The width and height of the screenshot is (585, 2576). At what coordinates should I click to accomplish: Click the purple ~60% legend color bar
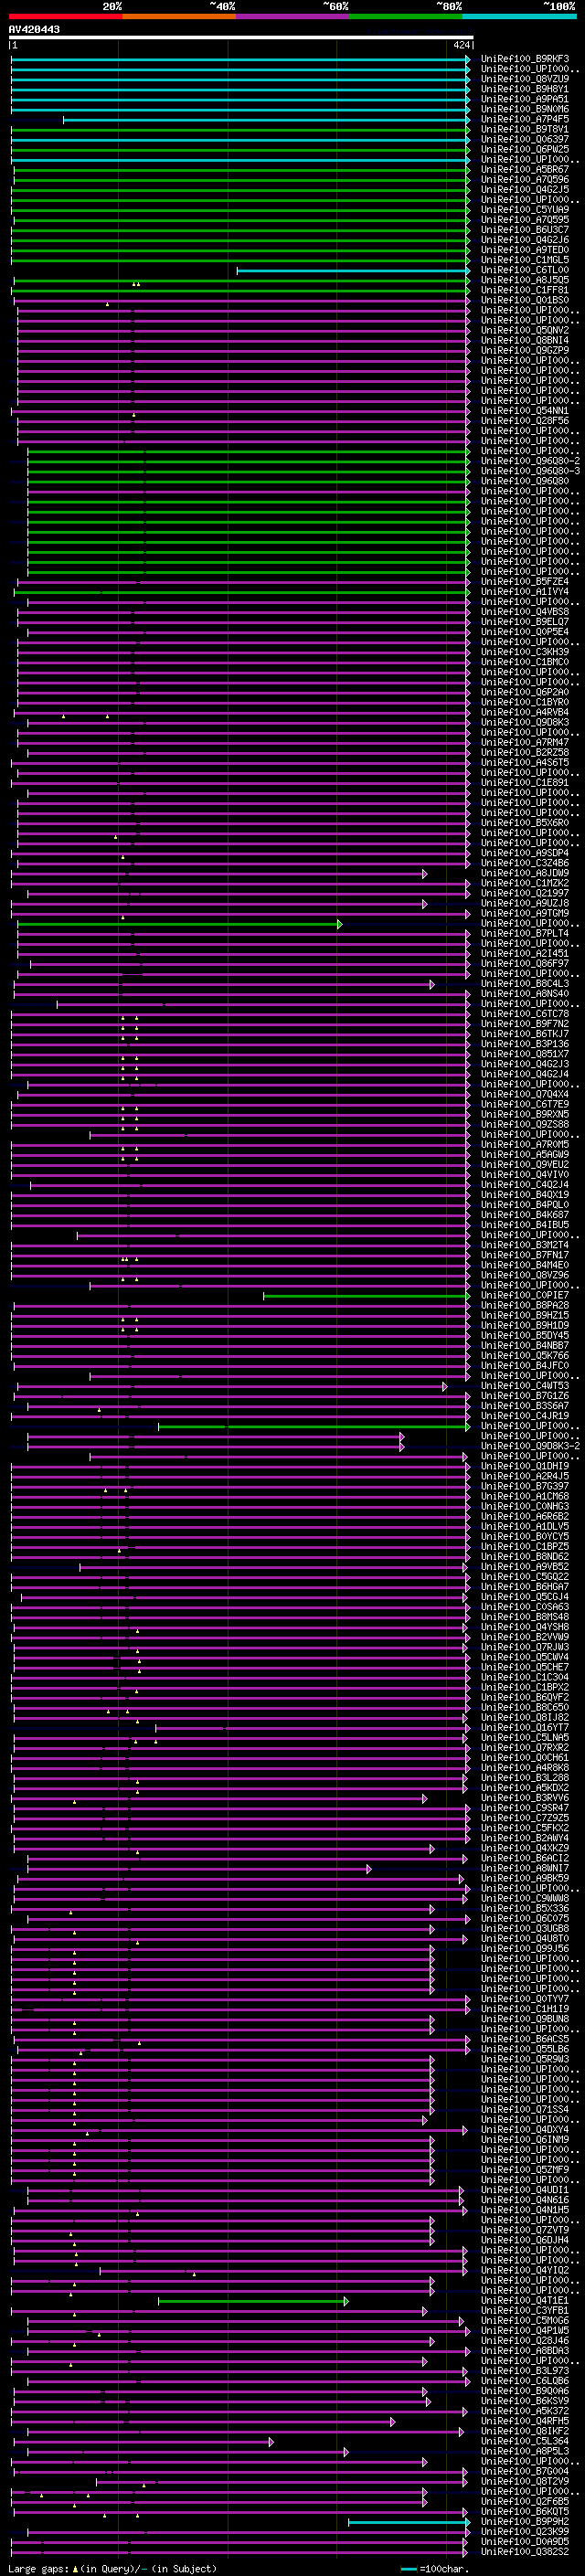coord(292,16)
